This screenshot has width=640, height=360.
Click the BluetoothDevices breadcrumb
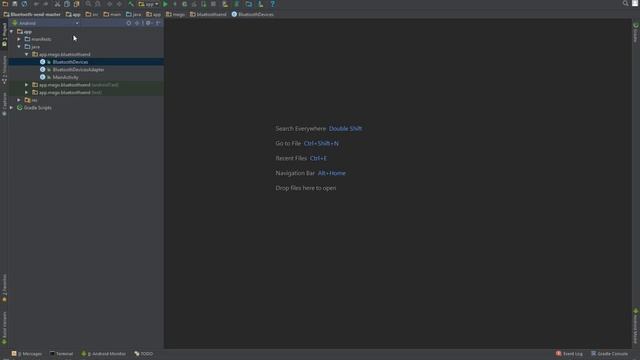(253, 14)
